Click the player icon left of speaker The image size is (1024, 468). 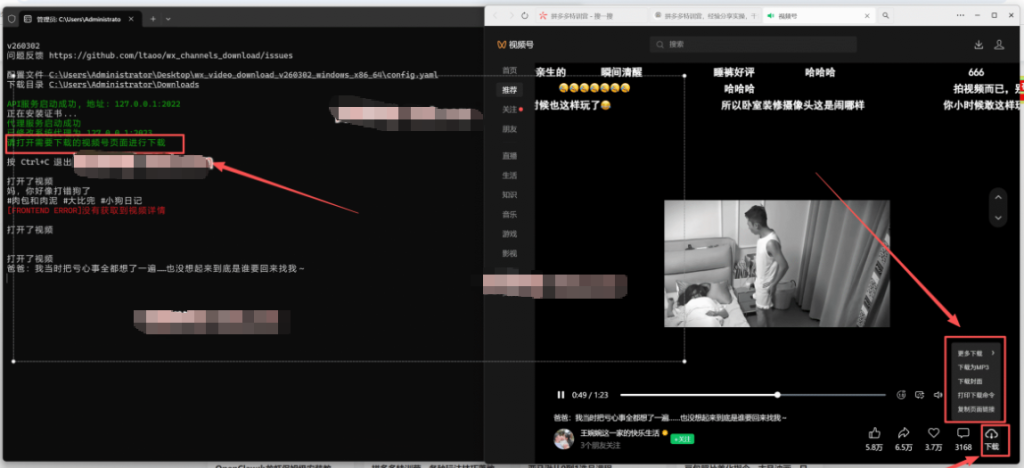(920, 395)
